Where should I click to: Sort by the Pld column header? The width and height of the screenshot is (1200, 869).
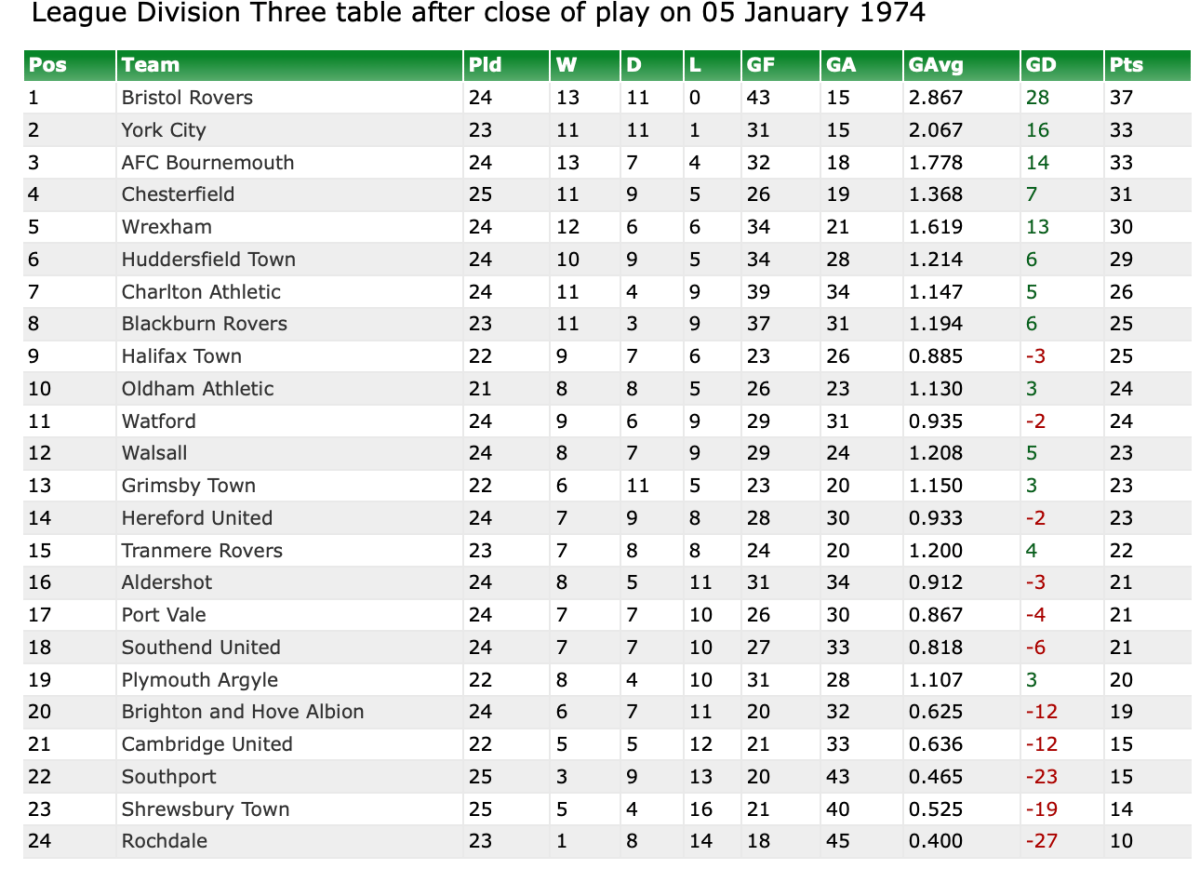(485, 65)
